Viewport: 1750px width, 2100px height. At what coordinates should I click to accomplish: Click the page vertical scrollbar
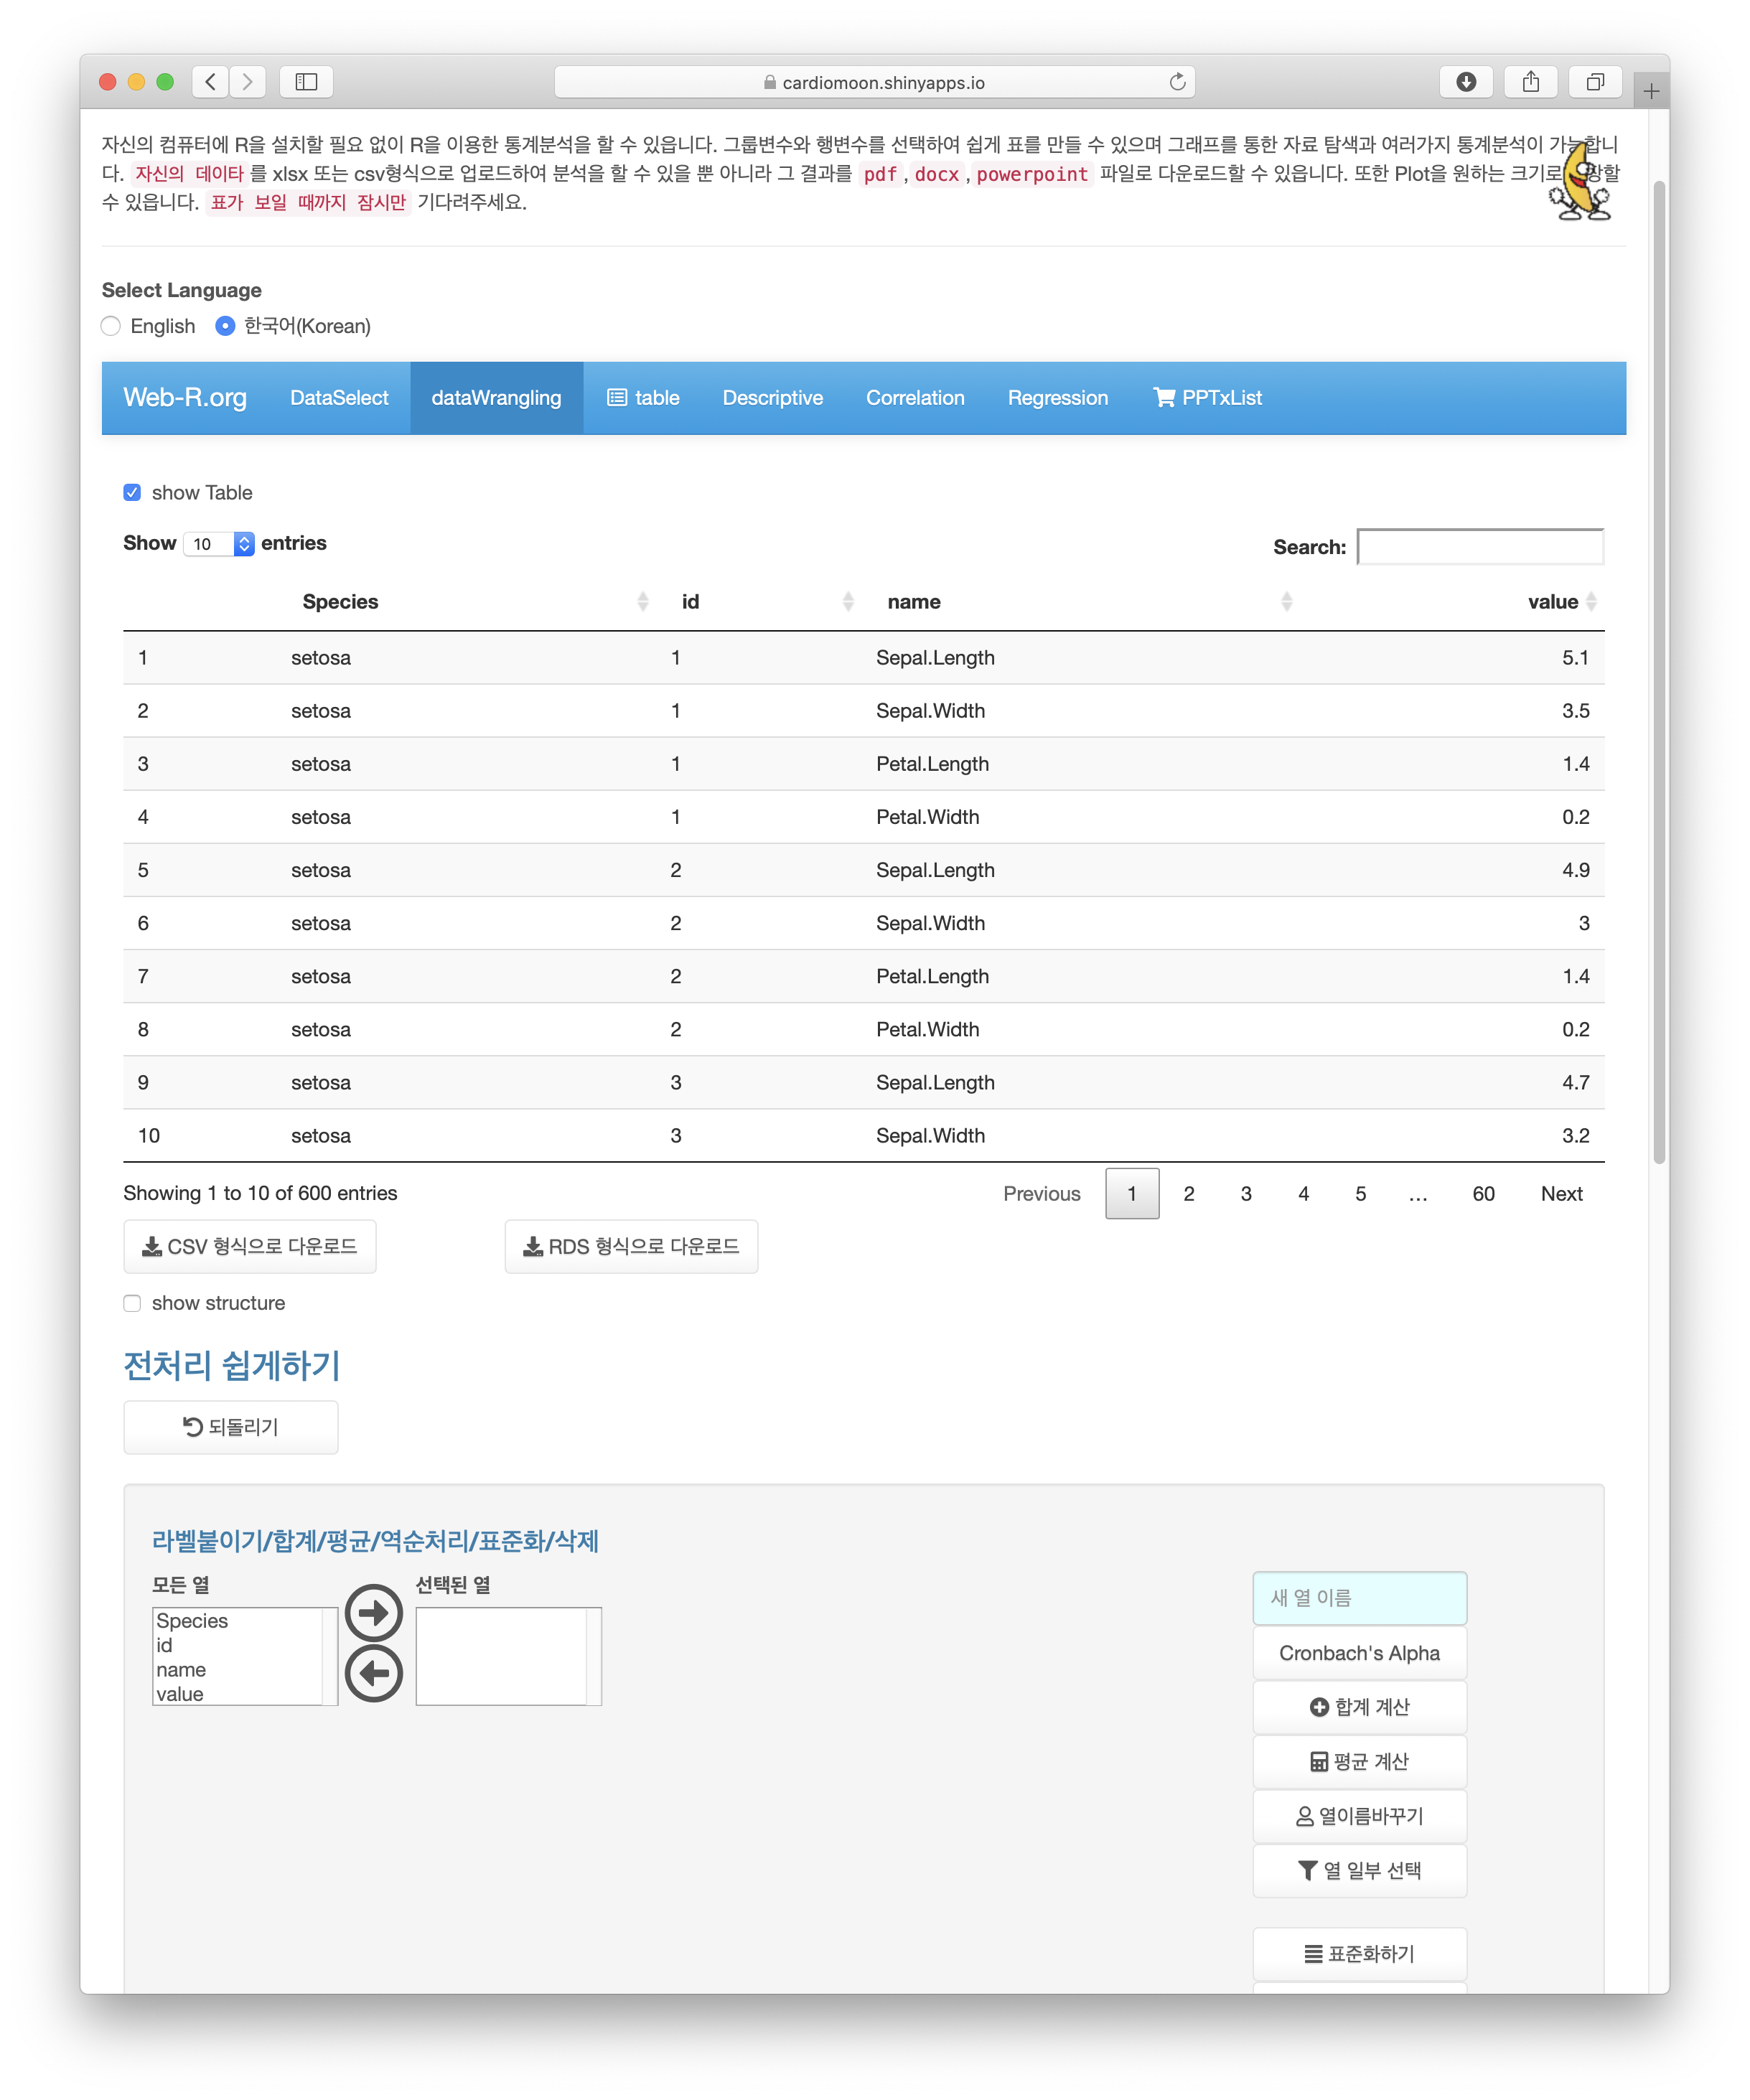(x=1659, y=670)
